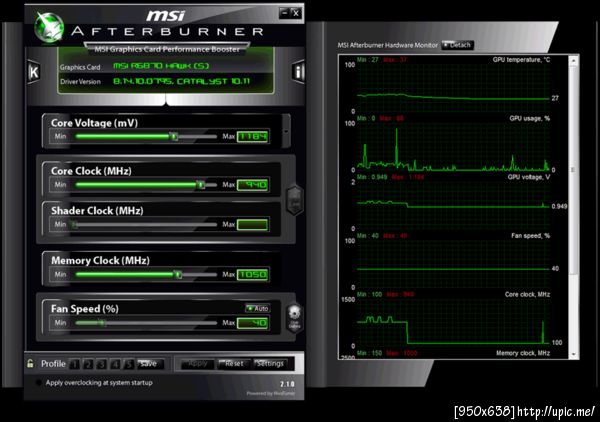Save the current profile
The height and width of the screenshot is (422, 600).
coord(150,364)
